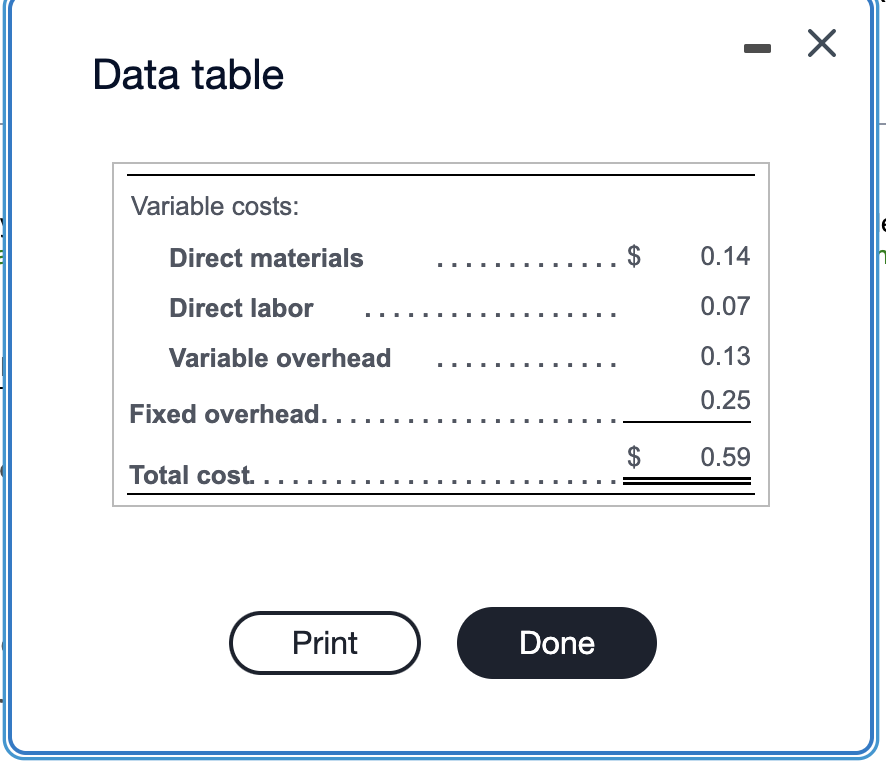Click the Done button
This screenshot has height=762, width=886.
(556, 643)
